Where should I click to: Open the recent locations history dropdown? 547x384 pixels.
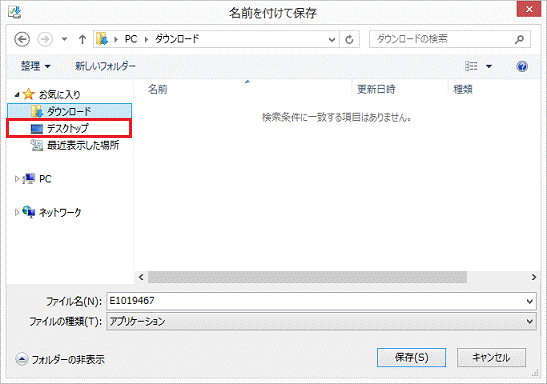click(64, 39)
